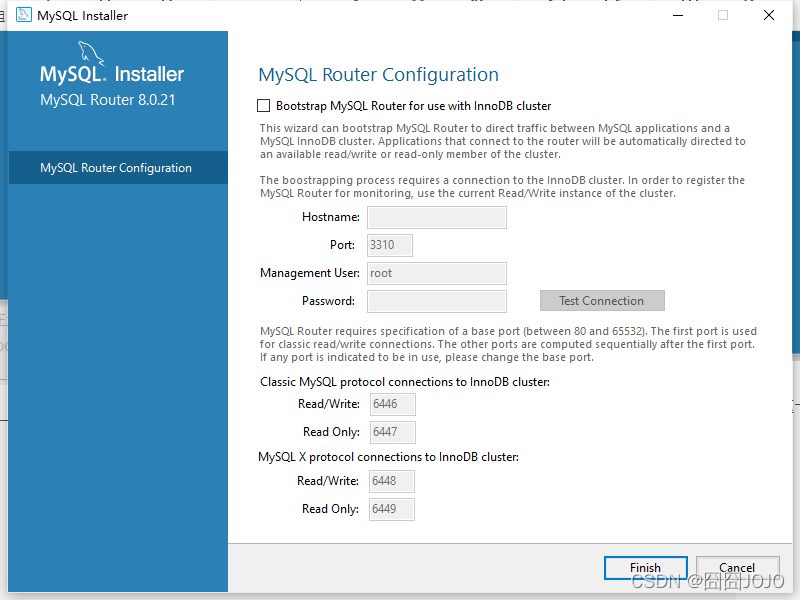Click the MySQL dolphin logo in sidebar
Screen dimensions: 800x600
(x=90, y=53)
